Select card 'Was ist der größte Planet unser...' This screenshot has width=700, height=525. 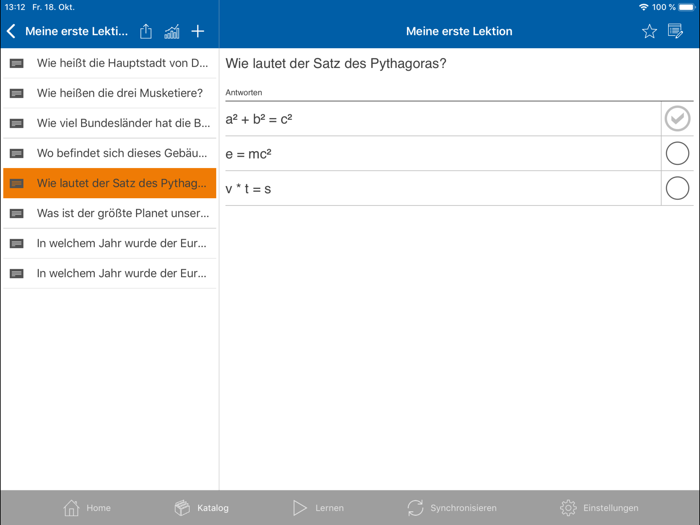tap(110, 213)
